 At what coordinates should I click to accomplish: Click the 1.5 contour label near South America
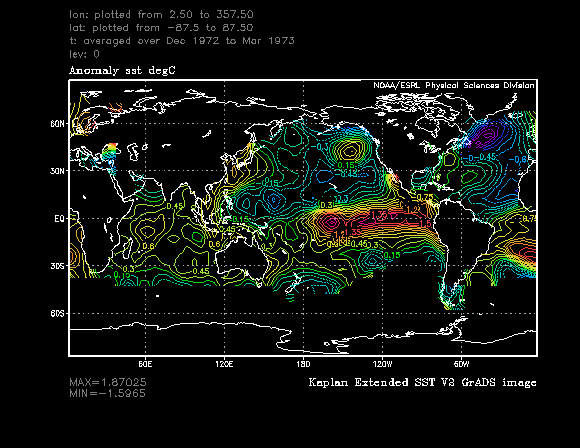(426, 224)
